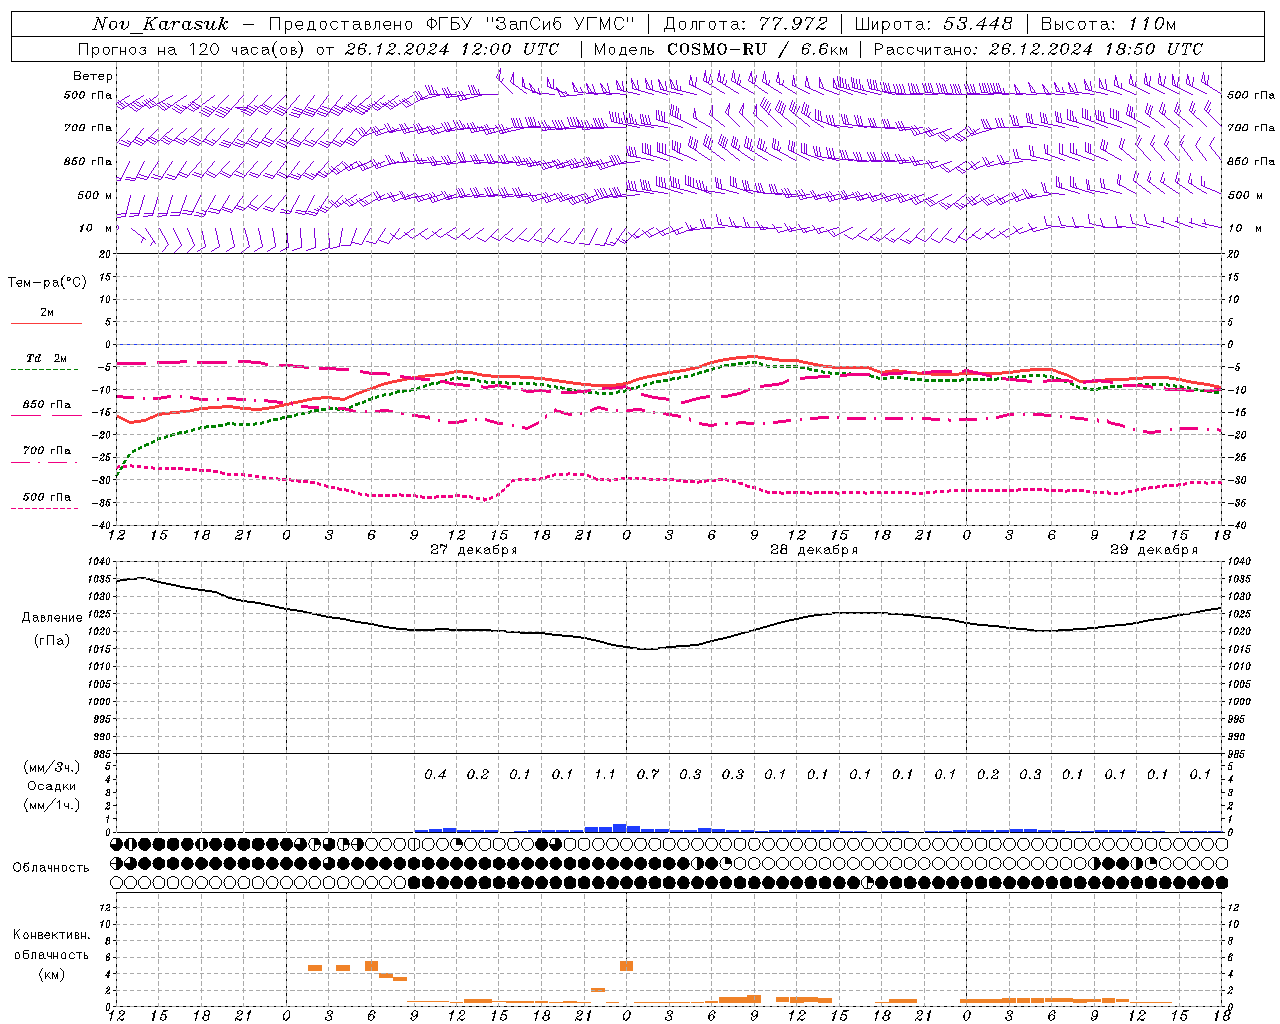Click the 27 декабря date label
The image size is (1280, 1024).
click(x=473, y=550)
